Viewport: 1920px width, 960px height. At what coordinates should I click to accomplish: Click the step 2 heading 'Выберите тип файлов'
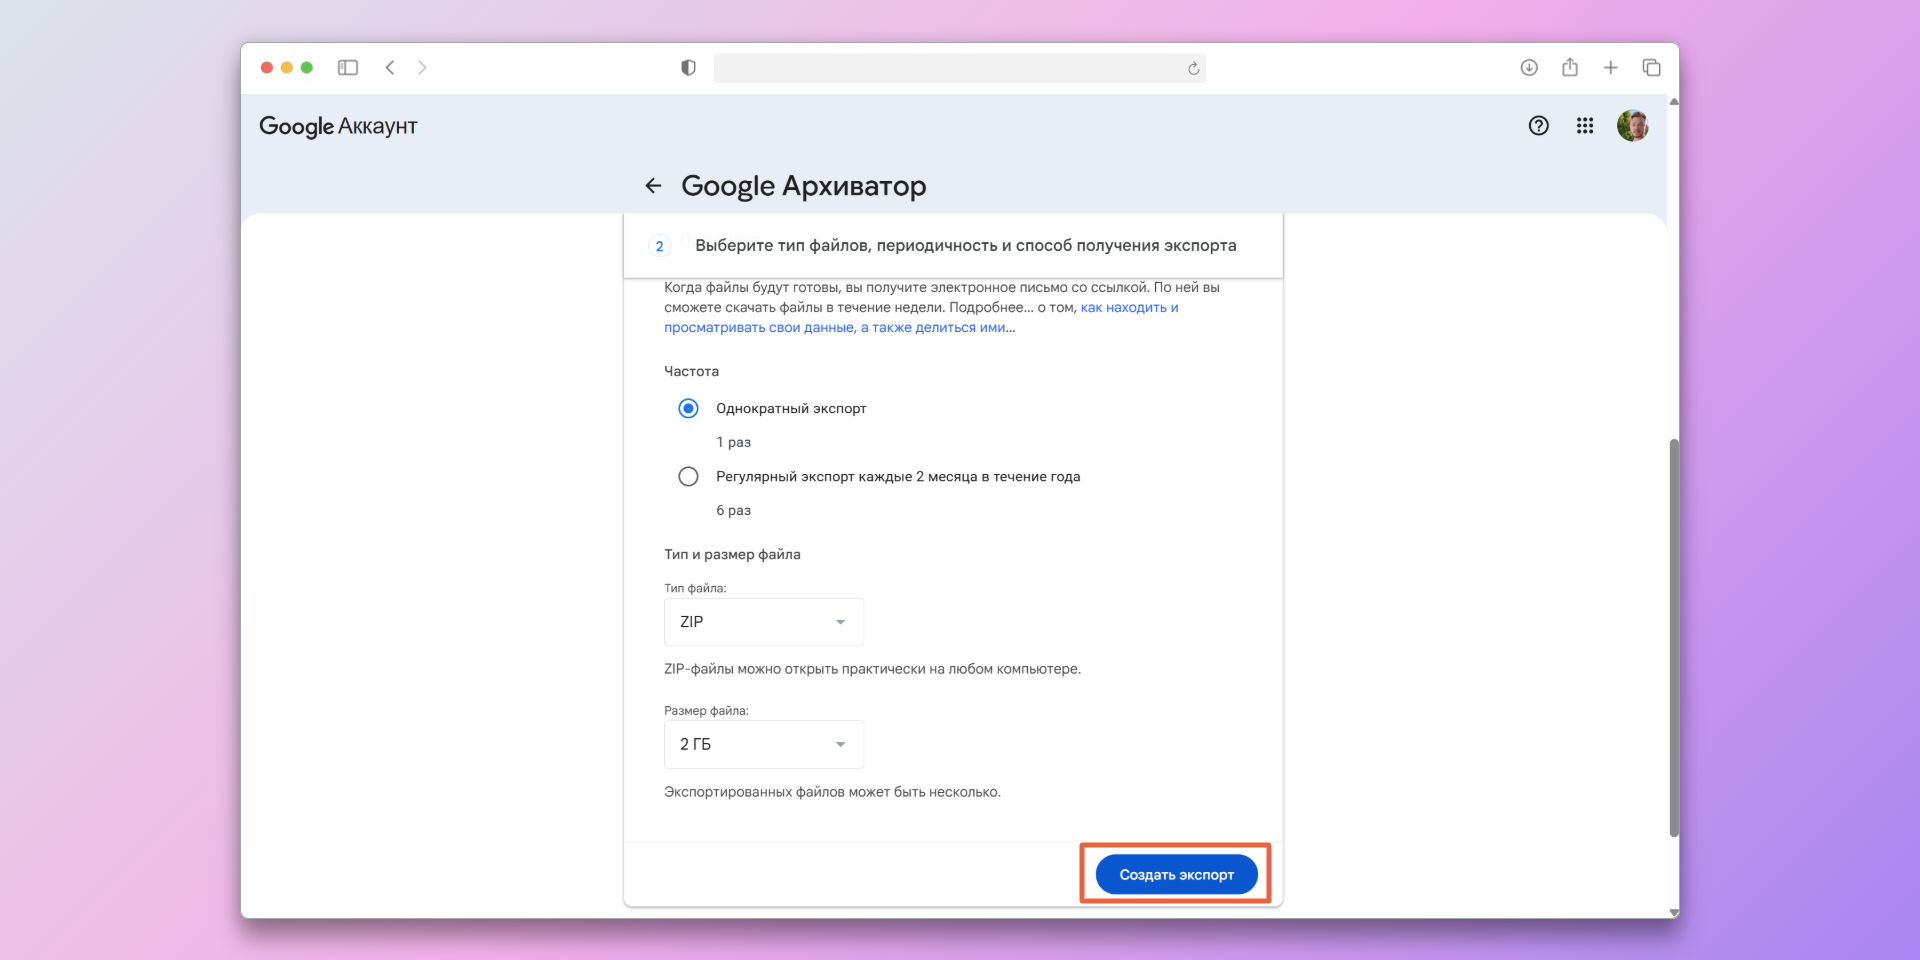966,246
